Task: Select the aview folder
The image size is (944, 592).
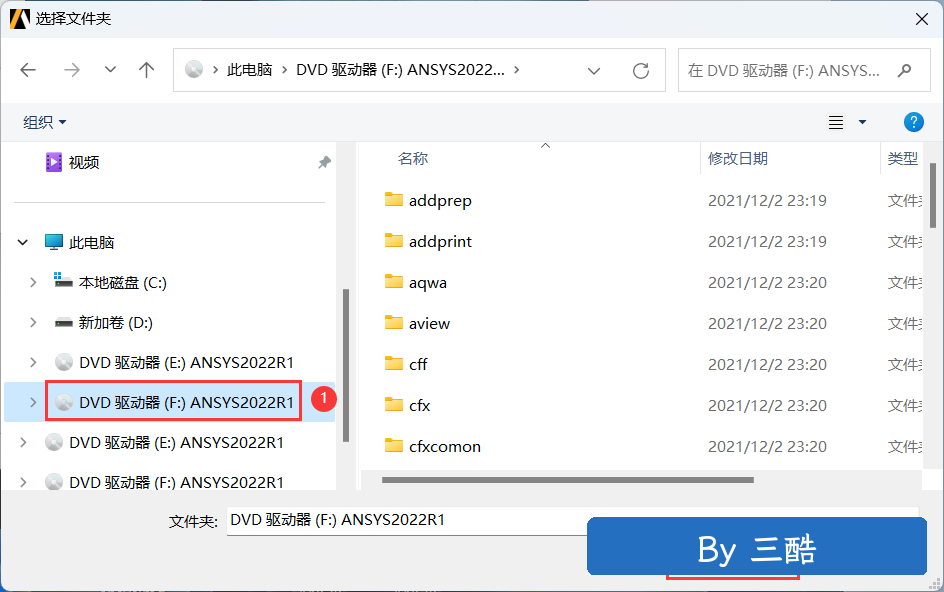Action: [x=417, y=323]
